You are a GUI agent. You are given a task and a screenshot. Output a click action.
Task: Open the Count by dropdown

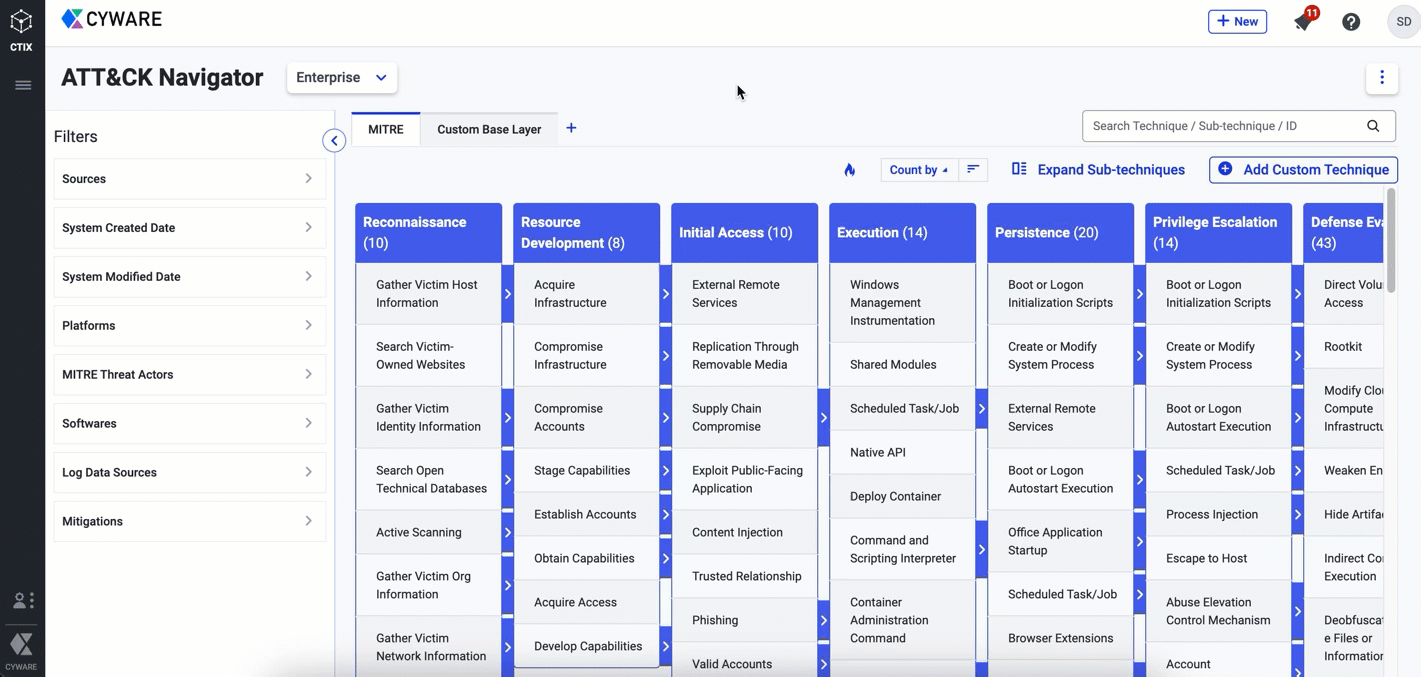pyautogui.click(x=918, y=170)
